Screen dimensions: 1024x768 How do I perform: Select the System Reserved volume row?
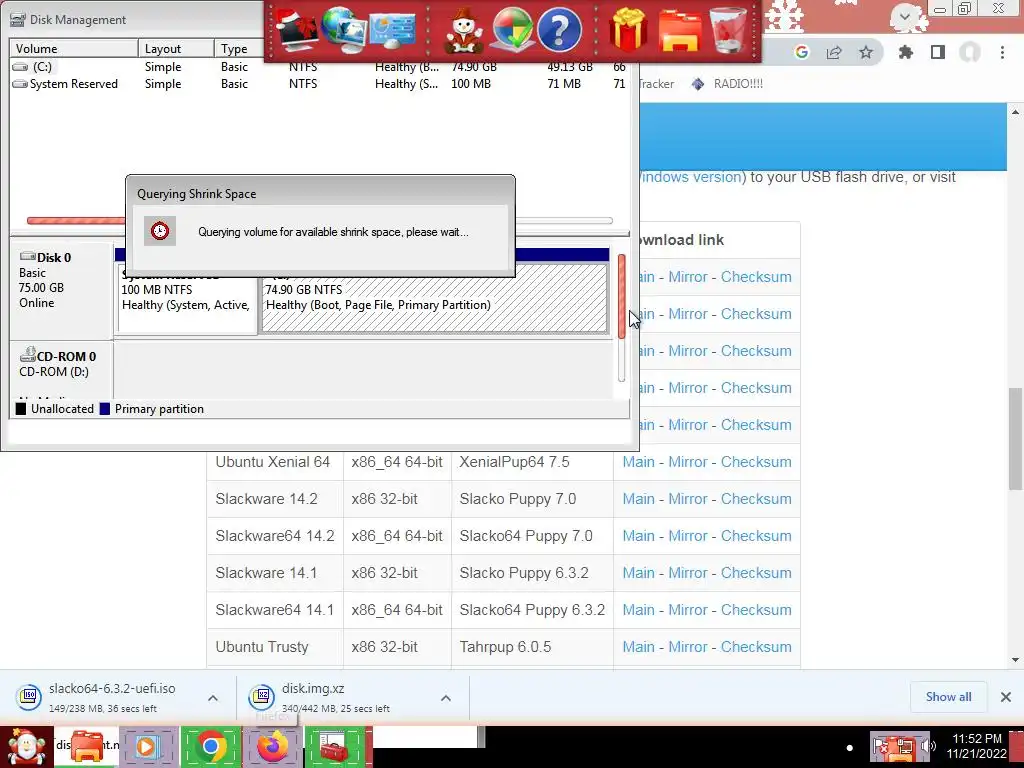click(320, 84)
